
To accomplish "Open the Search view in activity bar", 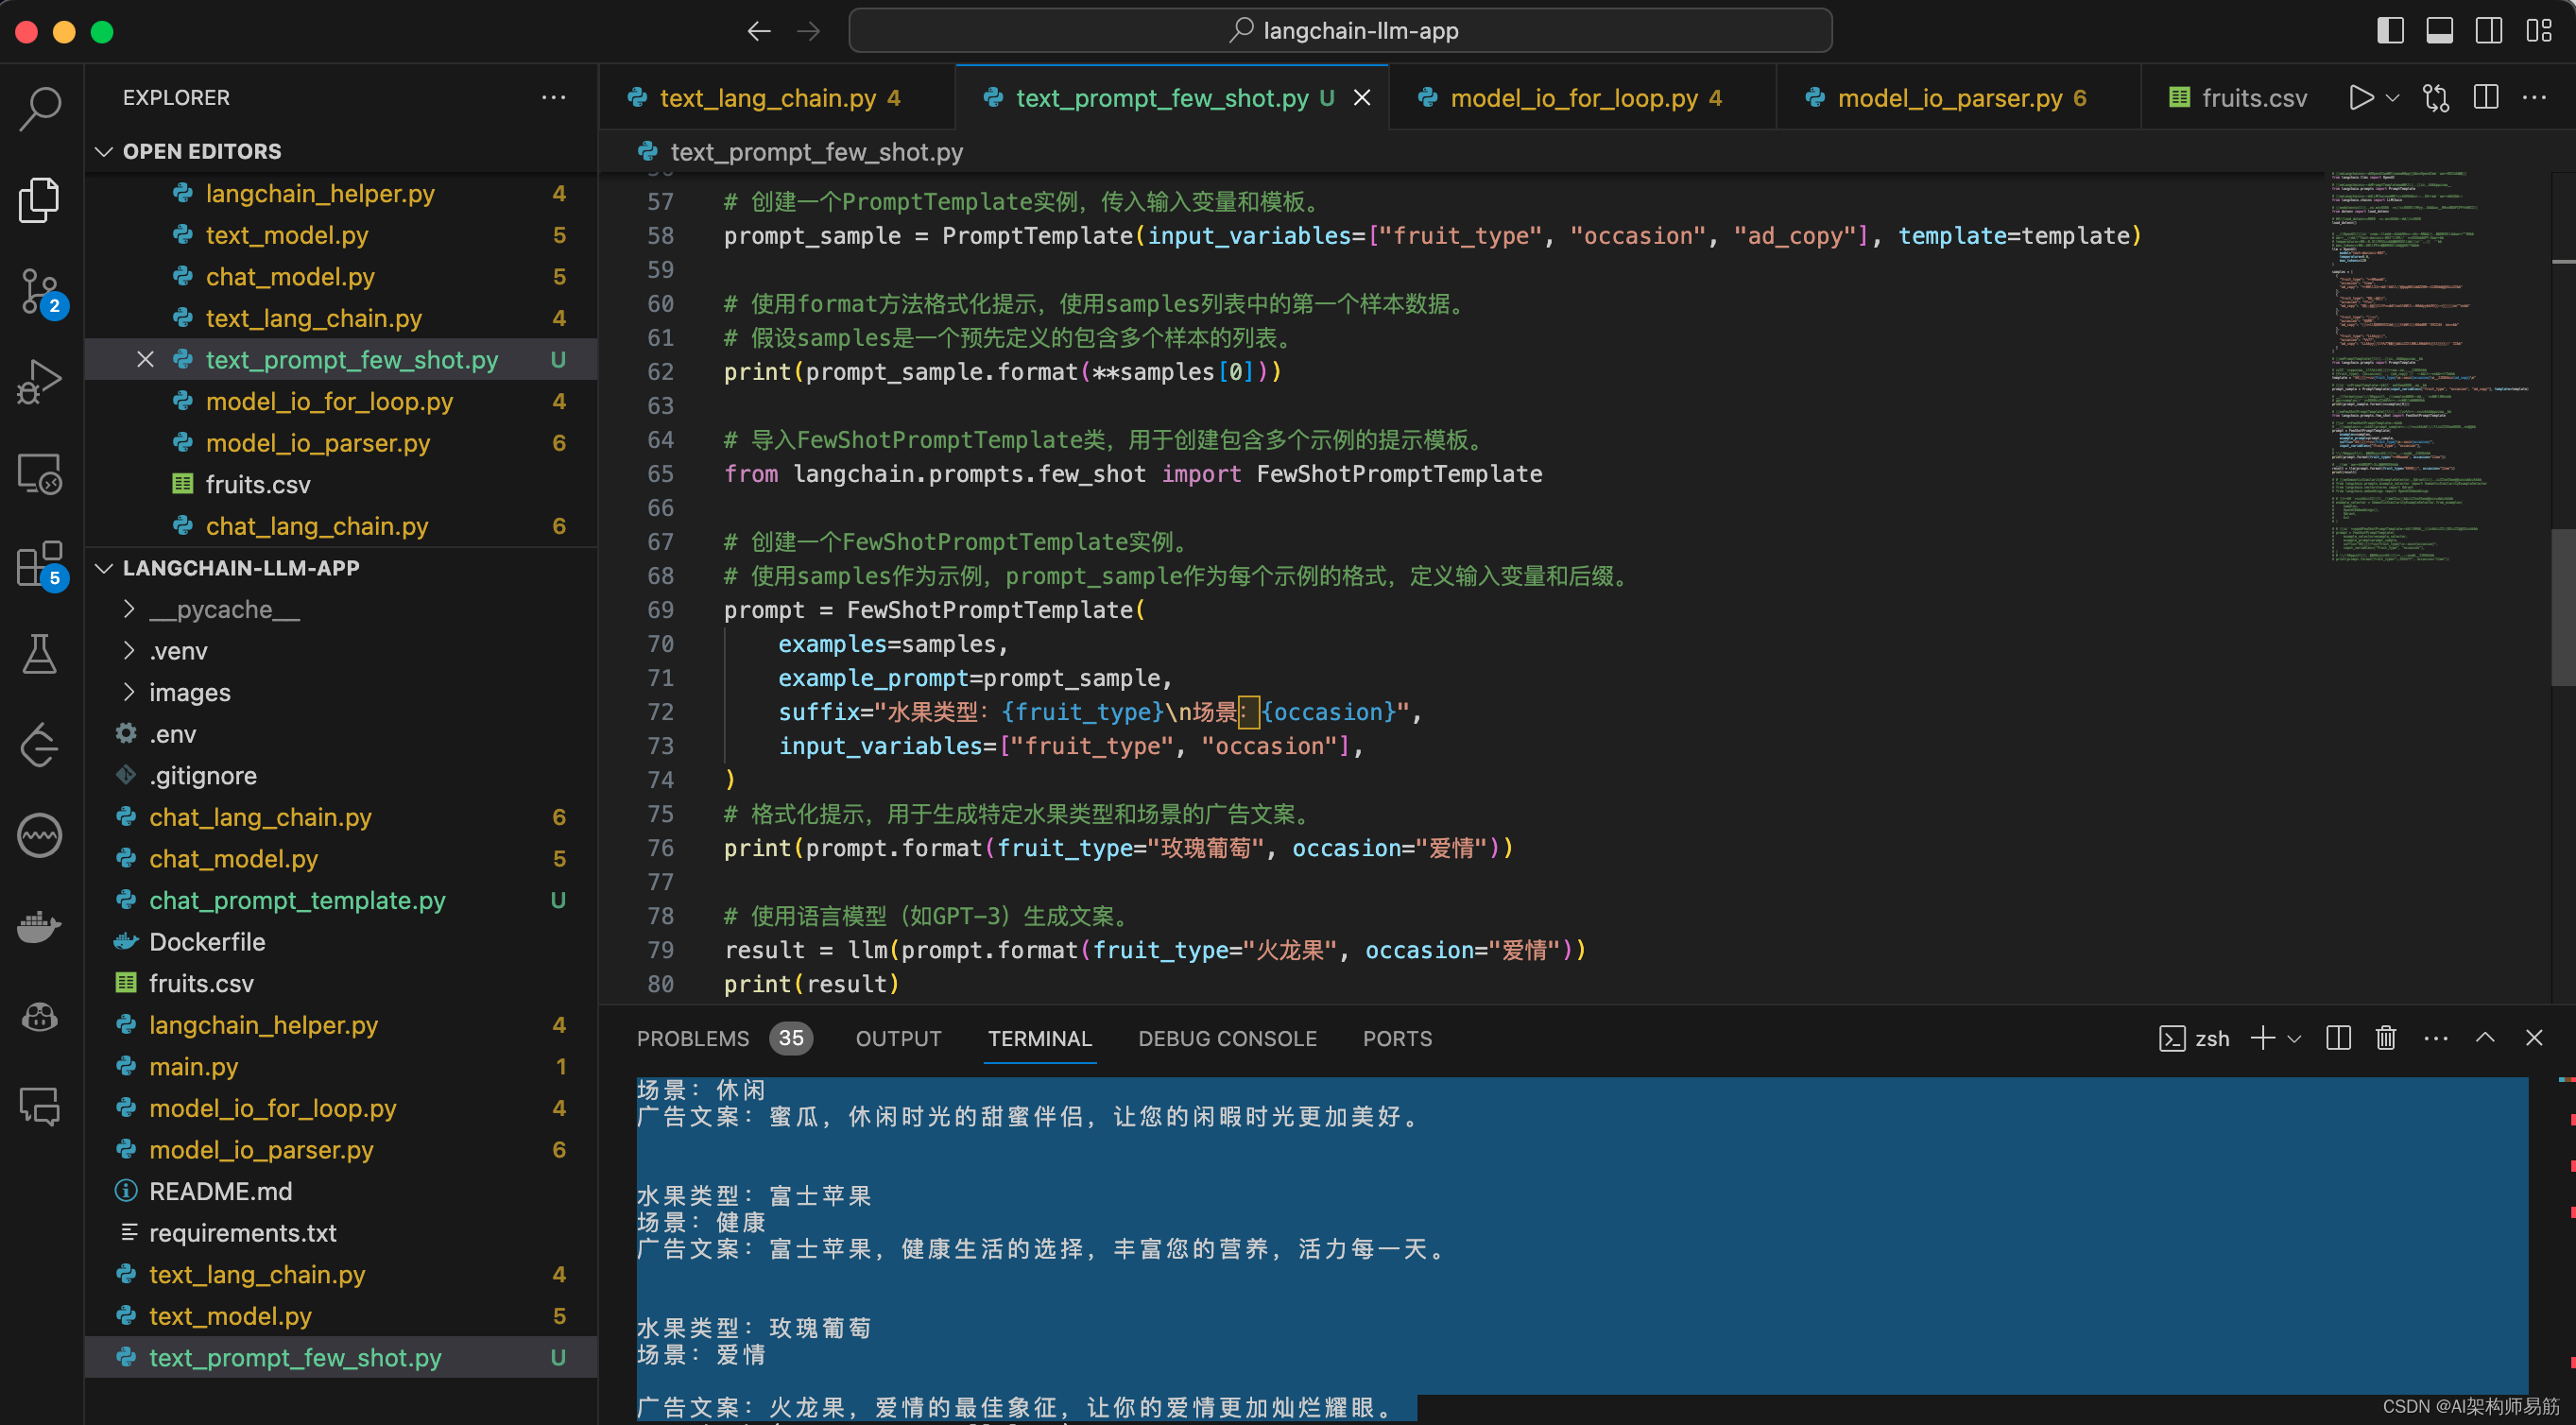I will click(40, 107).
